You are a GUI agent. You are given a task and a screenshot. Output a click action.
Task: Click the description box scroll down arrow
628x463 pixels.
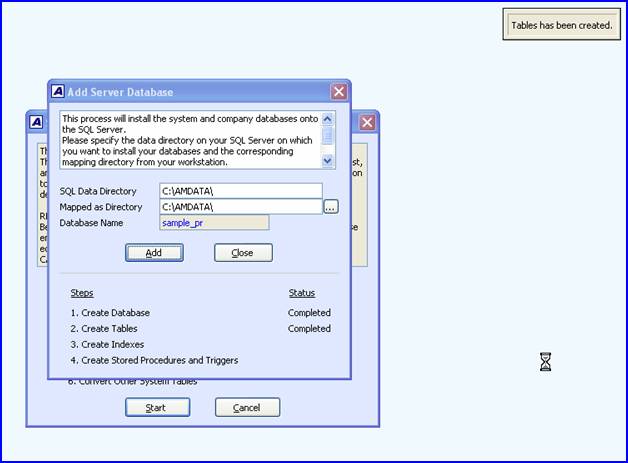[328, 160]
